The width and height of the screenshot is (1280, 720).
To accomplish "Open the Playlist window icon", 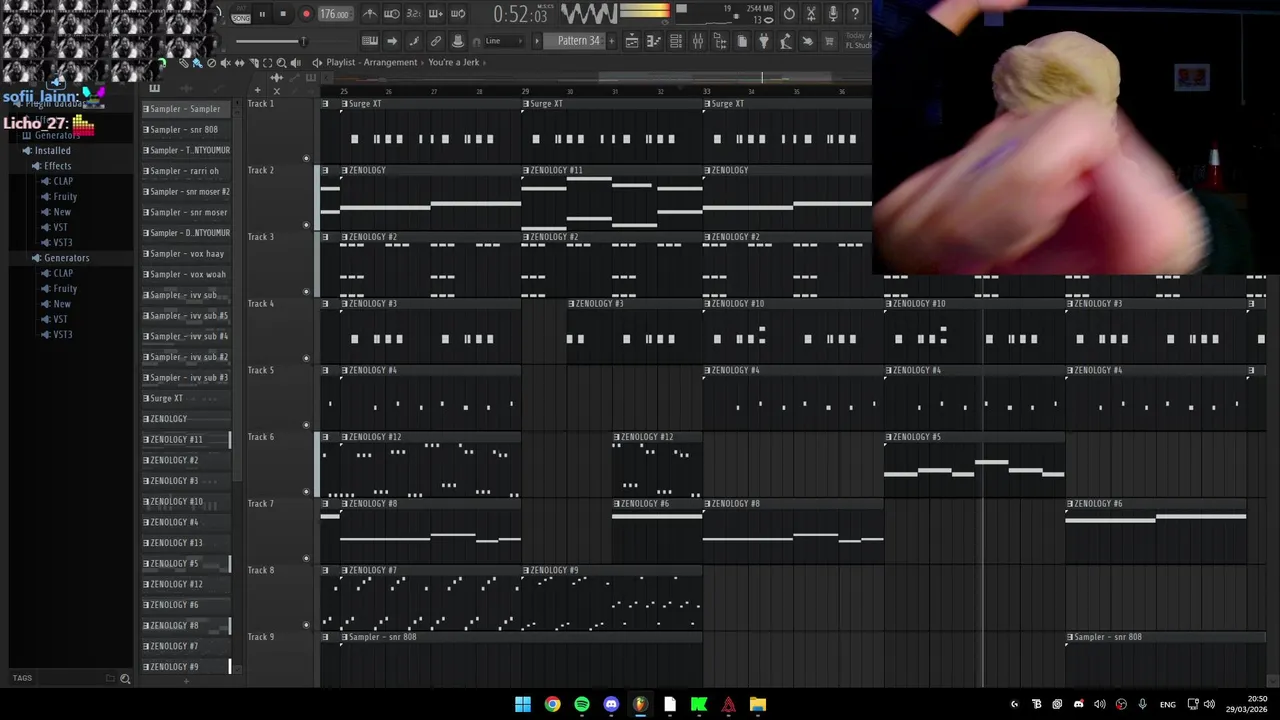I will 632,41.
